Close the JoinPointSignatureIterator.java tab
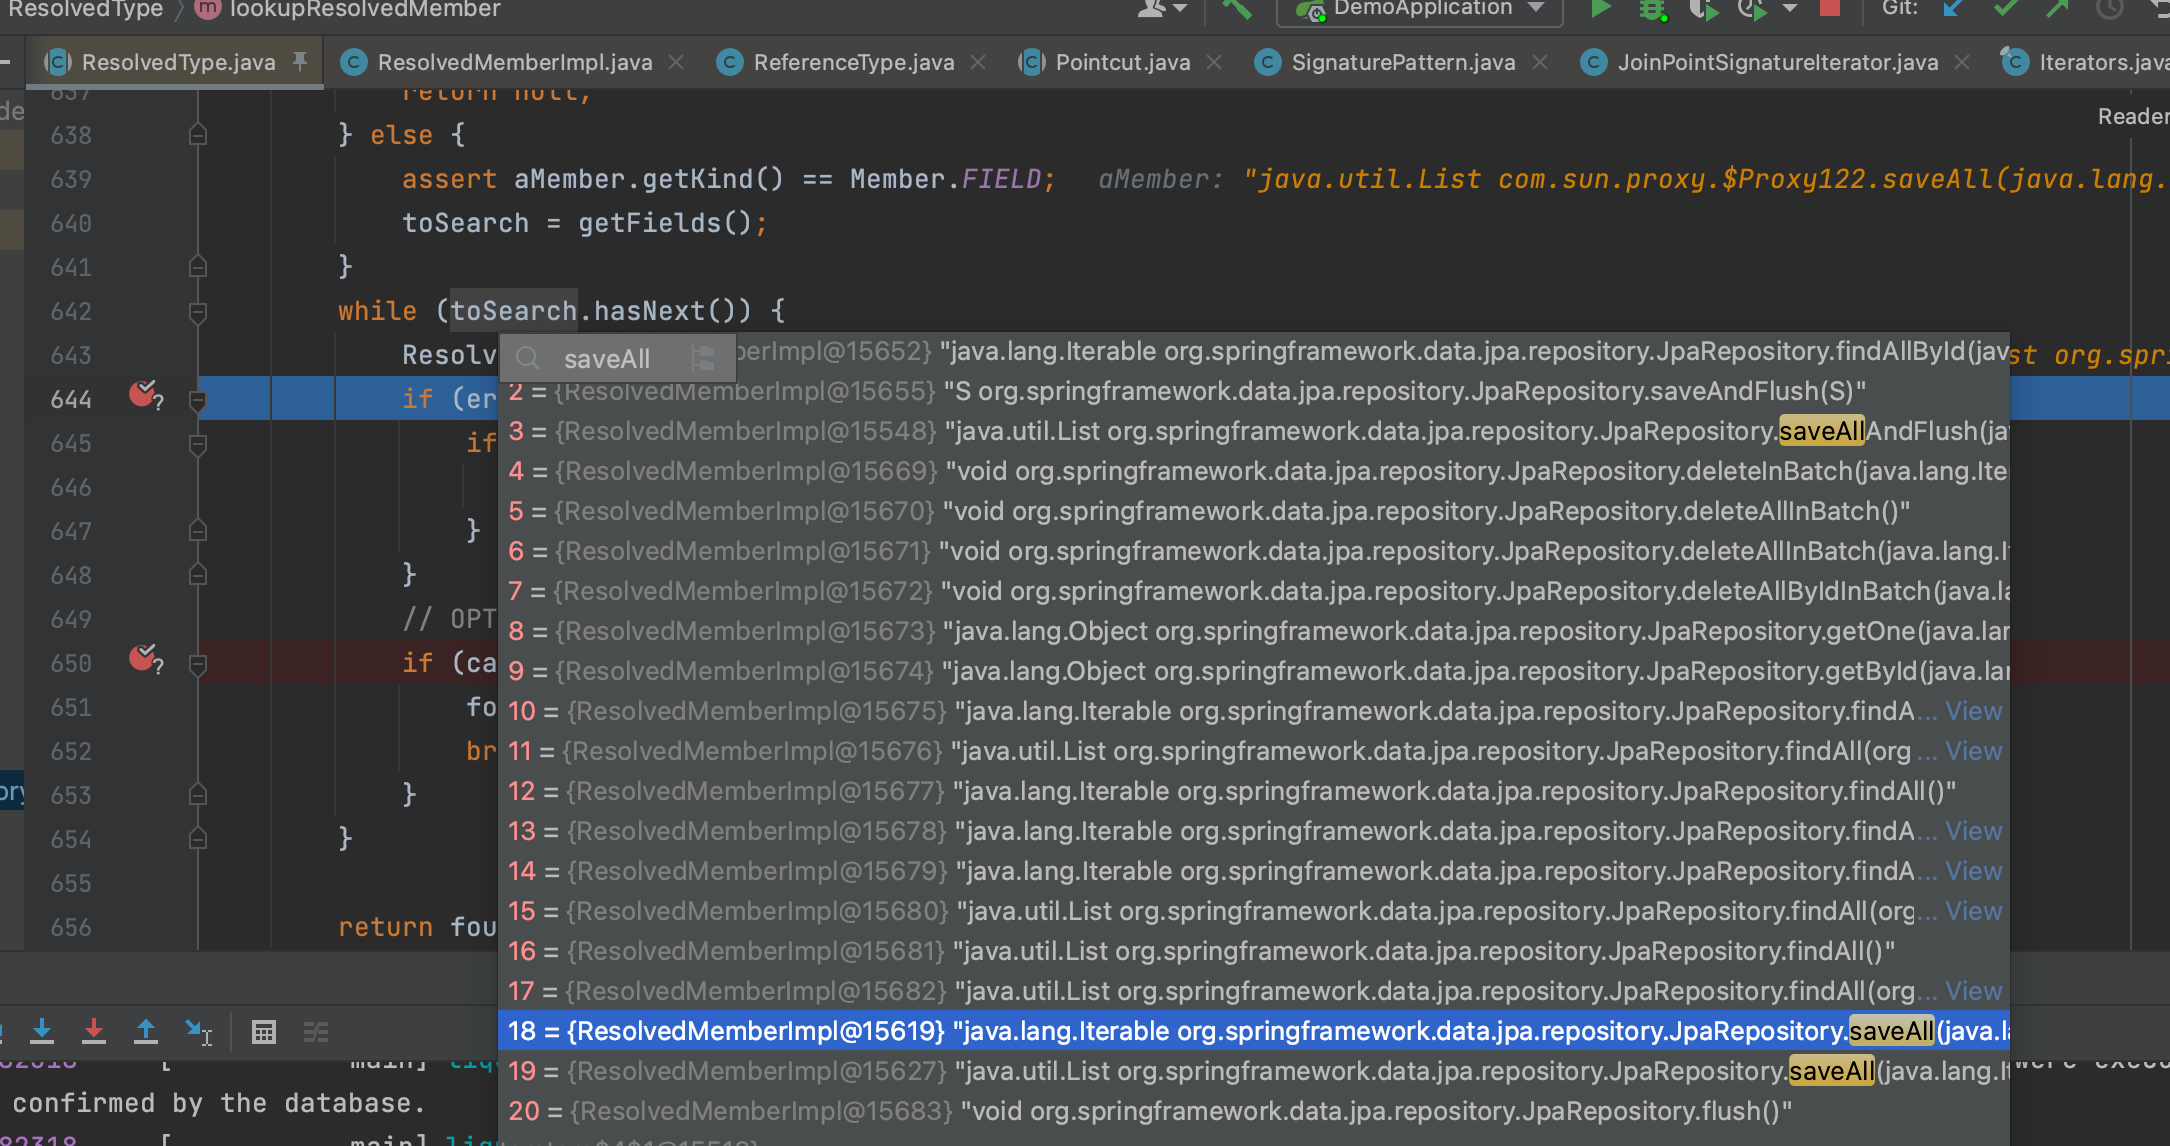The height and width of the screenshot is (1146, 2170). [1962, 63]
